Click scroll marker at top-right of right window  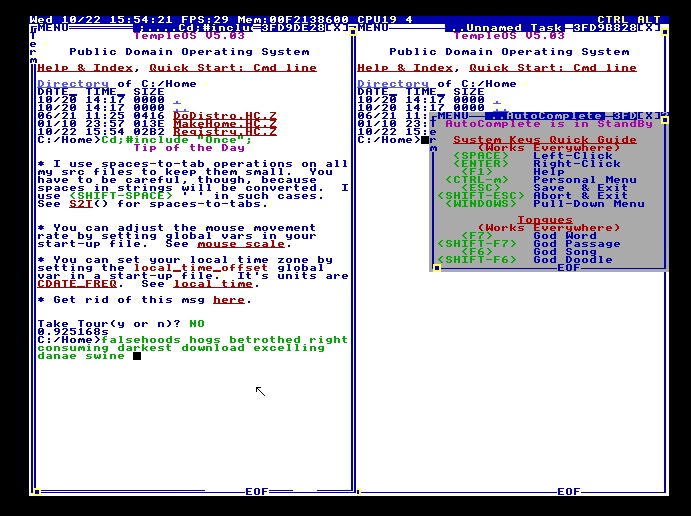point(665,32)
